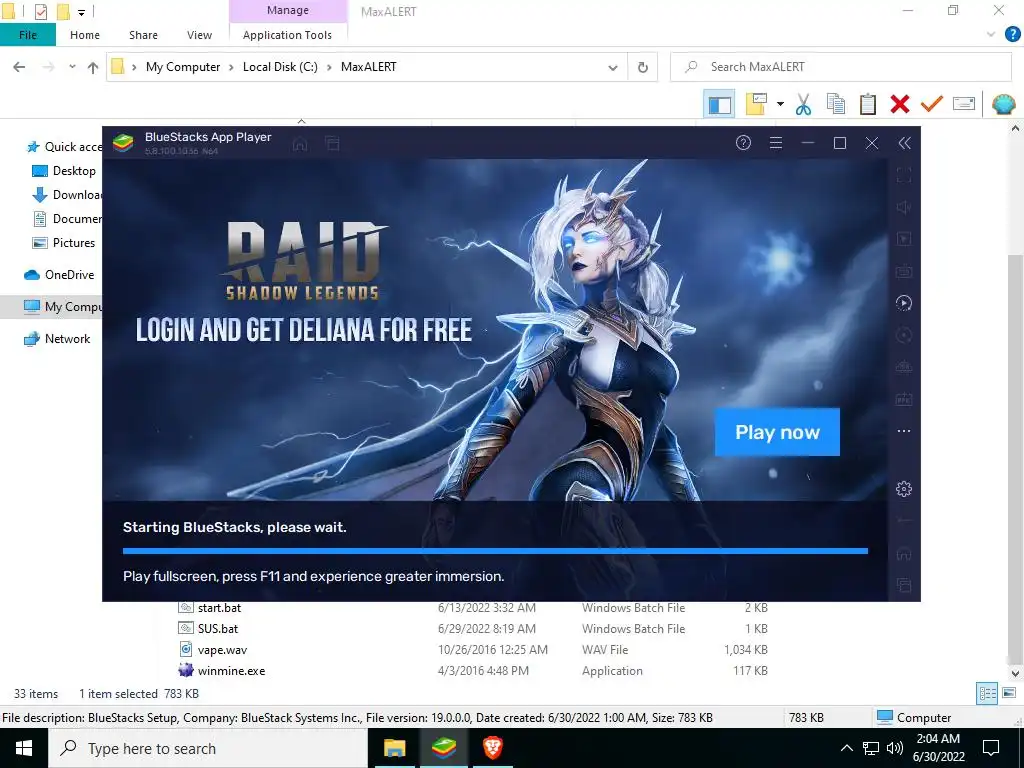
Task: Refresh the MaxALERT folder view
Action: tap(643, 67)
